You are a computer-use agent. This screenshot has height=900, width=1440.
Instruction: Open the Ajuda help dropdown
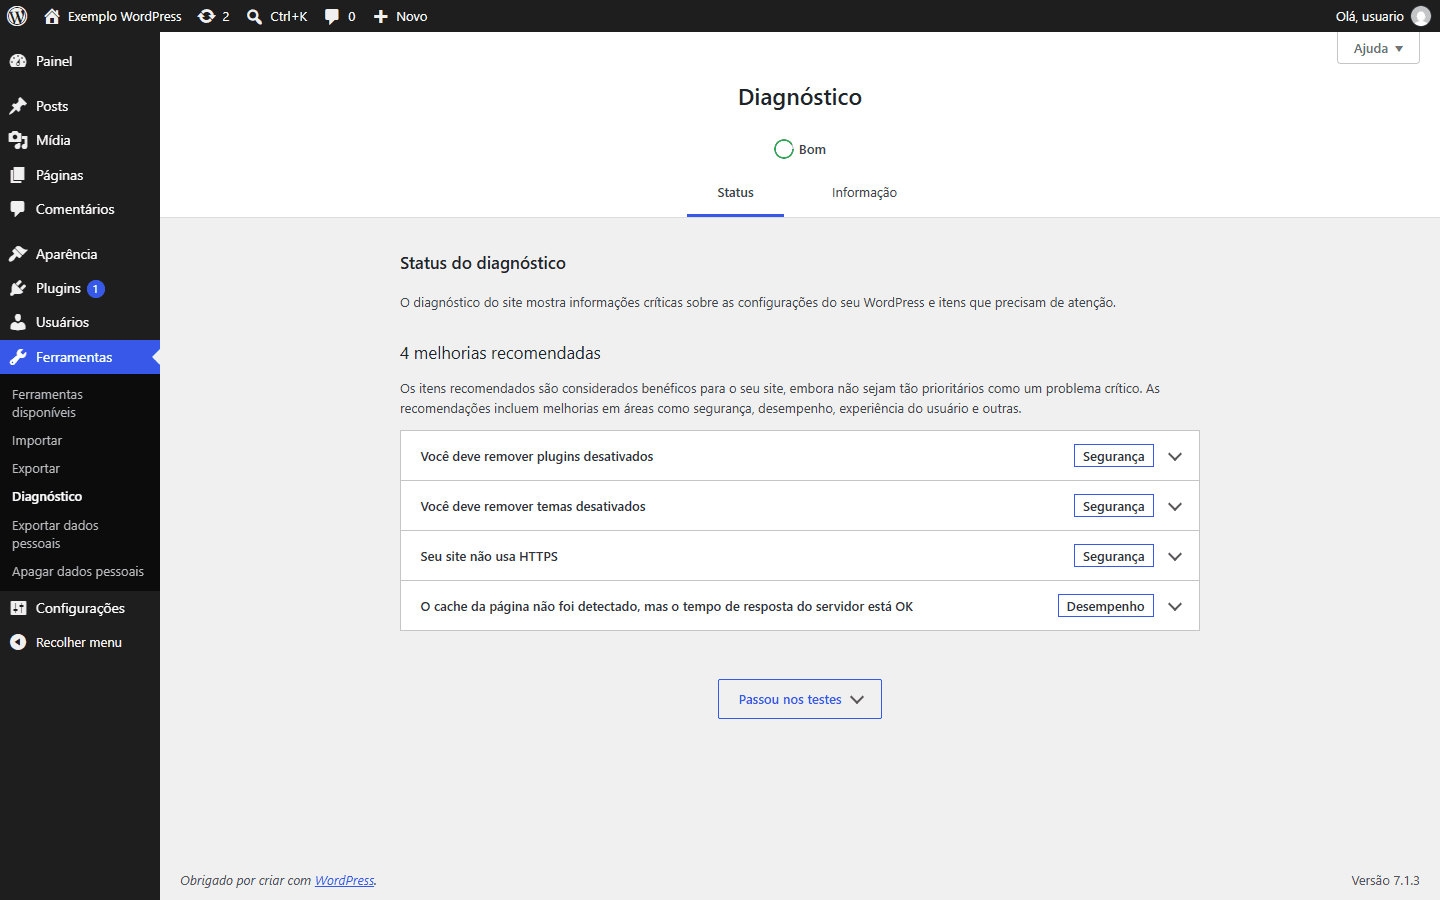1378,48
